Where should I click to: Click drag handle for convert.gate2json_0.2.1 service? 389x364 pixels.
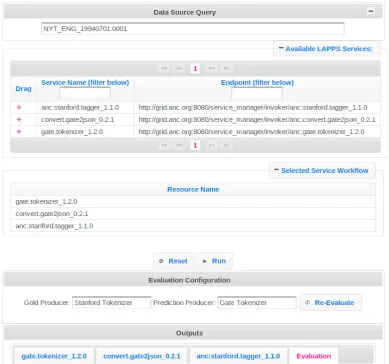point(19,119)
